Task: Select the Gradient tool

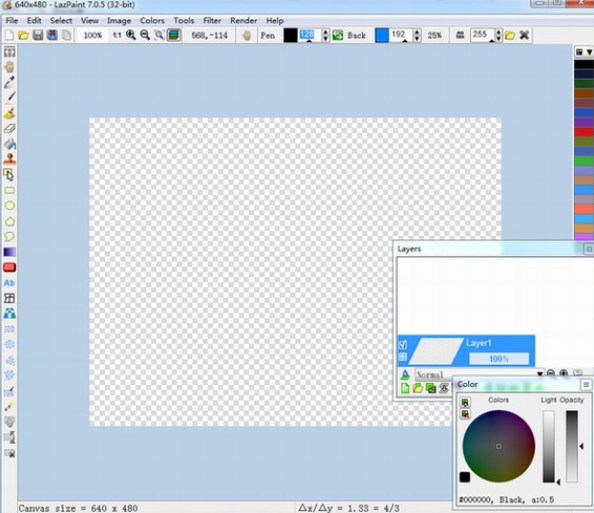Action: (9, 252)
